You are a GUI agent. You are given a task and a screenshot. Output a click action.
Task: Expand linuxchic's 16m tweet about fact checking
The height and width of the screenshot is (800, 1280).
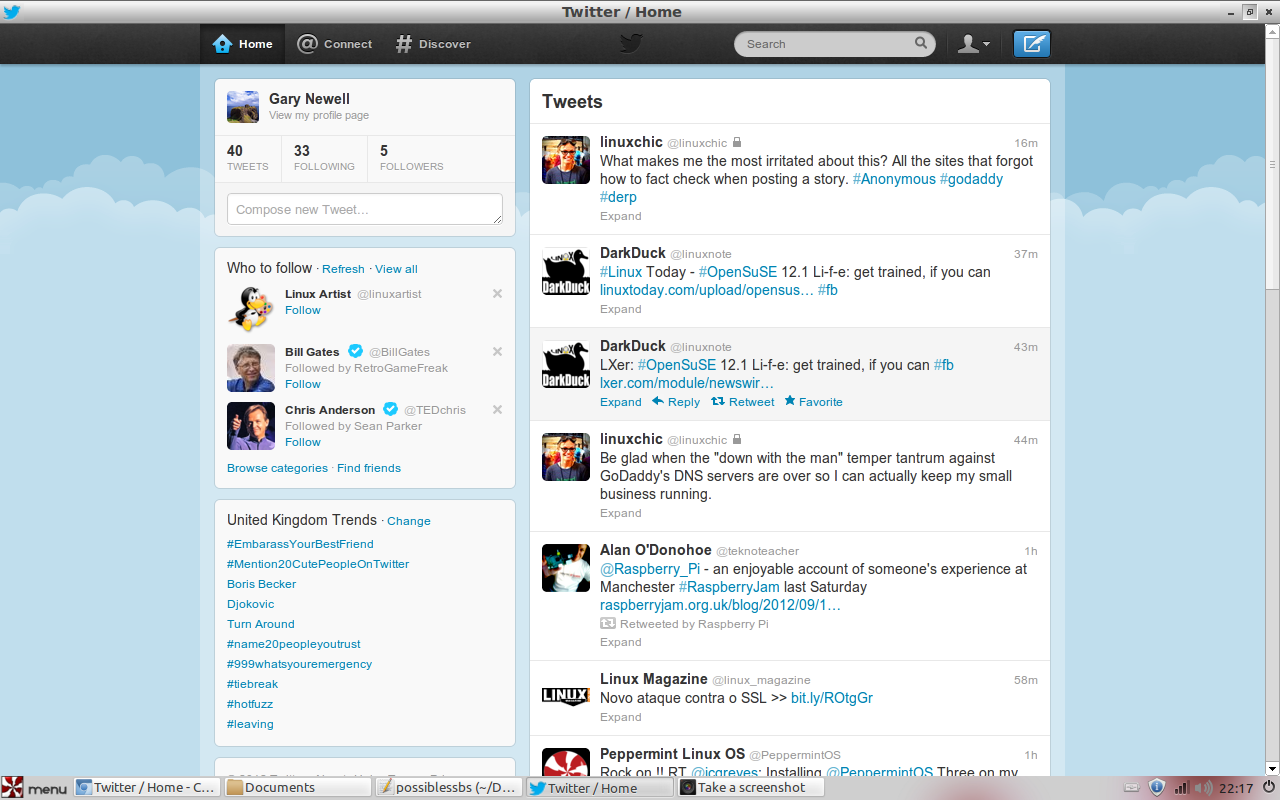tap(621, 216)
